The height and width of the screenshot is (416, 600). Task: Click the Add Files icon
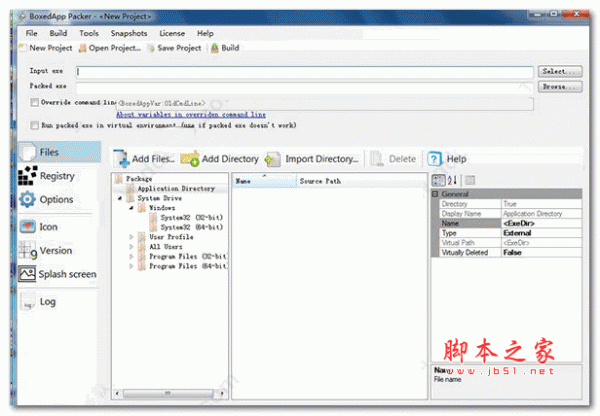[x=122, y=159]
